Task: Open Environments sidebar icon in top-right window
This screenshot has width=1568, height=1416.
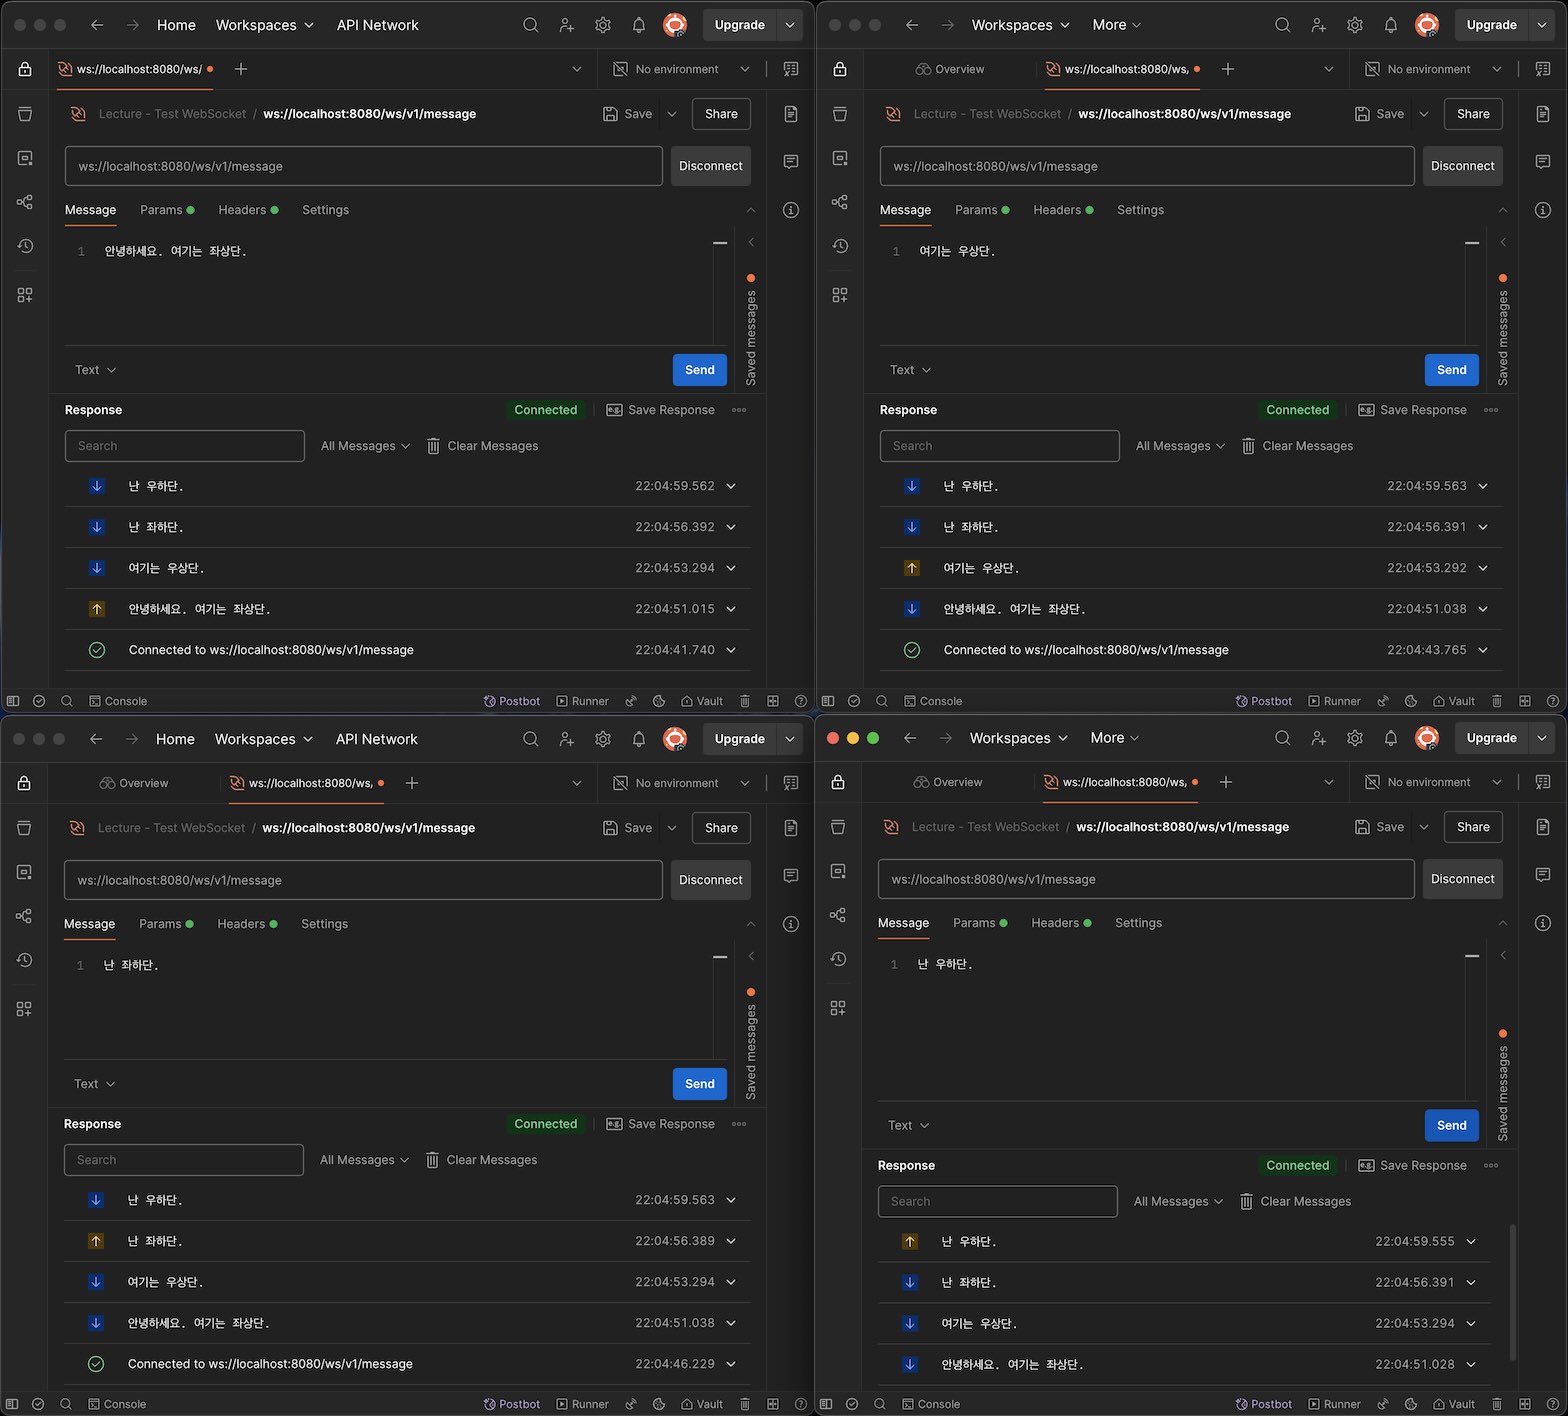Action: [x=840, y=158]
